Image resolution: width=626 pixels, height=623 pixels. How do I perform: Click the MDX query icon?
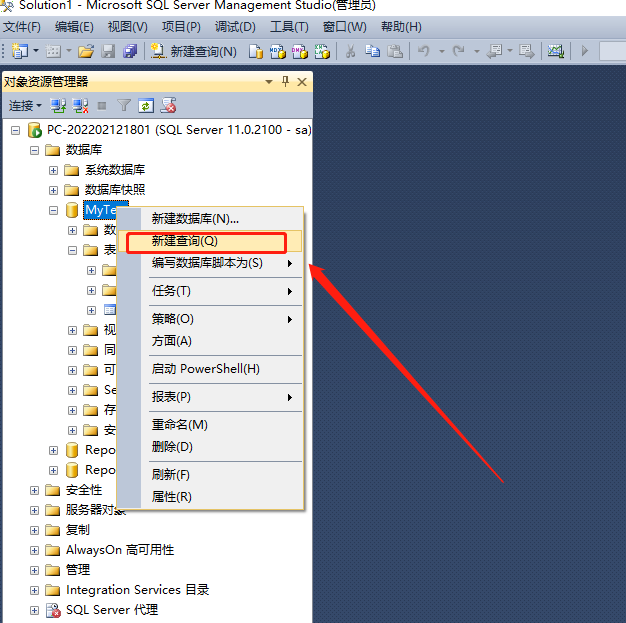click(278, 51)
